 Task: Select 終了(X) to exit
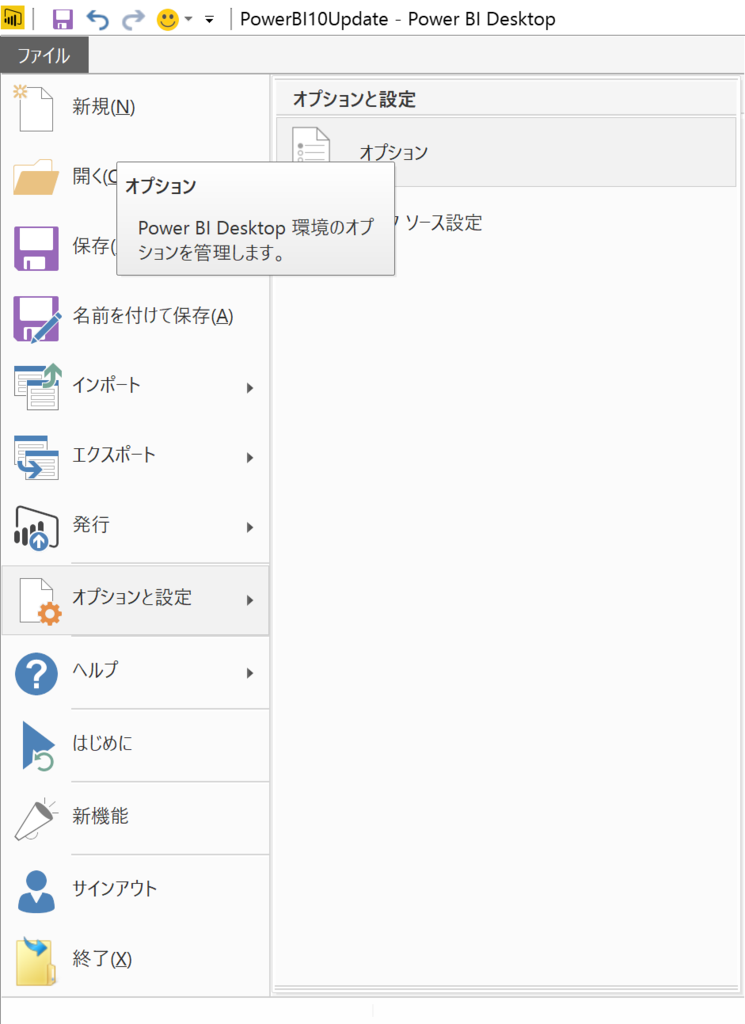pos(102,959)
